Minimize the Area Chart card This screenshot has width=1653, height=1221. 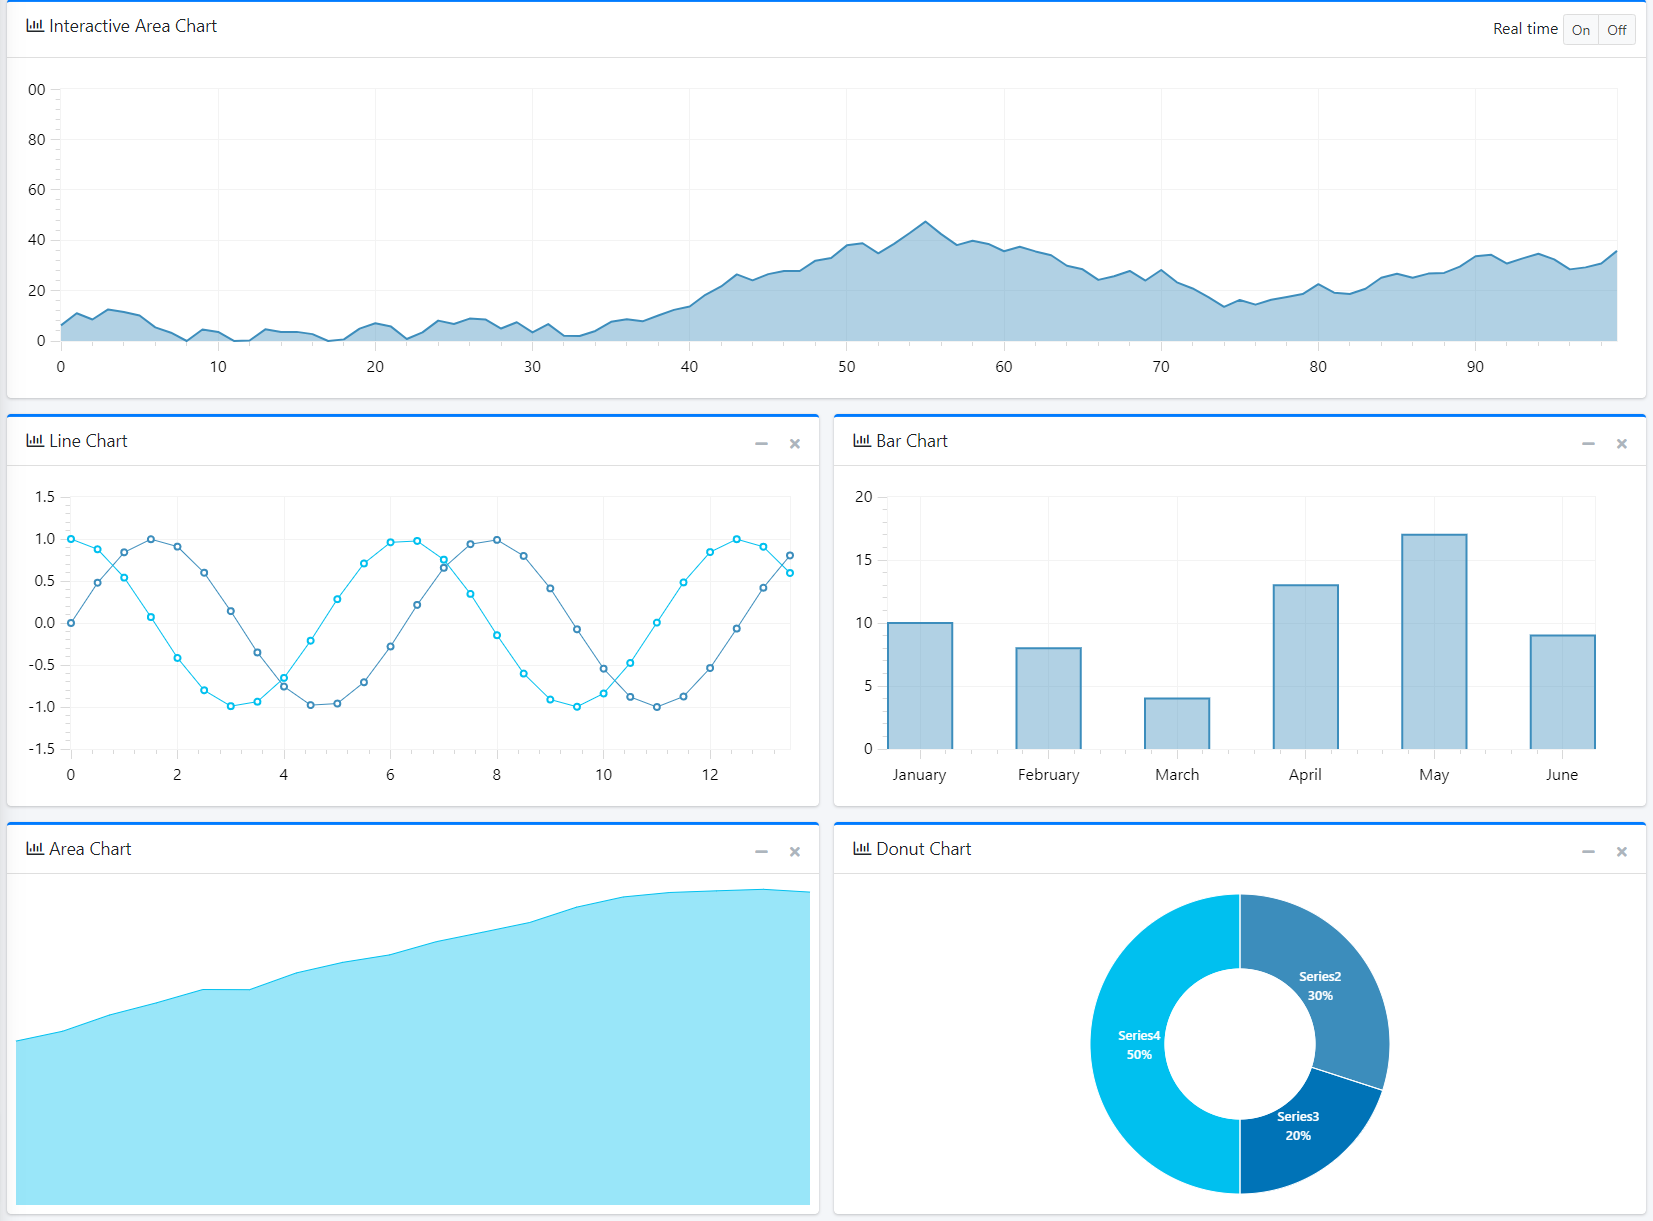[x=761, y=852]
